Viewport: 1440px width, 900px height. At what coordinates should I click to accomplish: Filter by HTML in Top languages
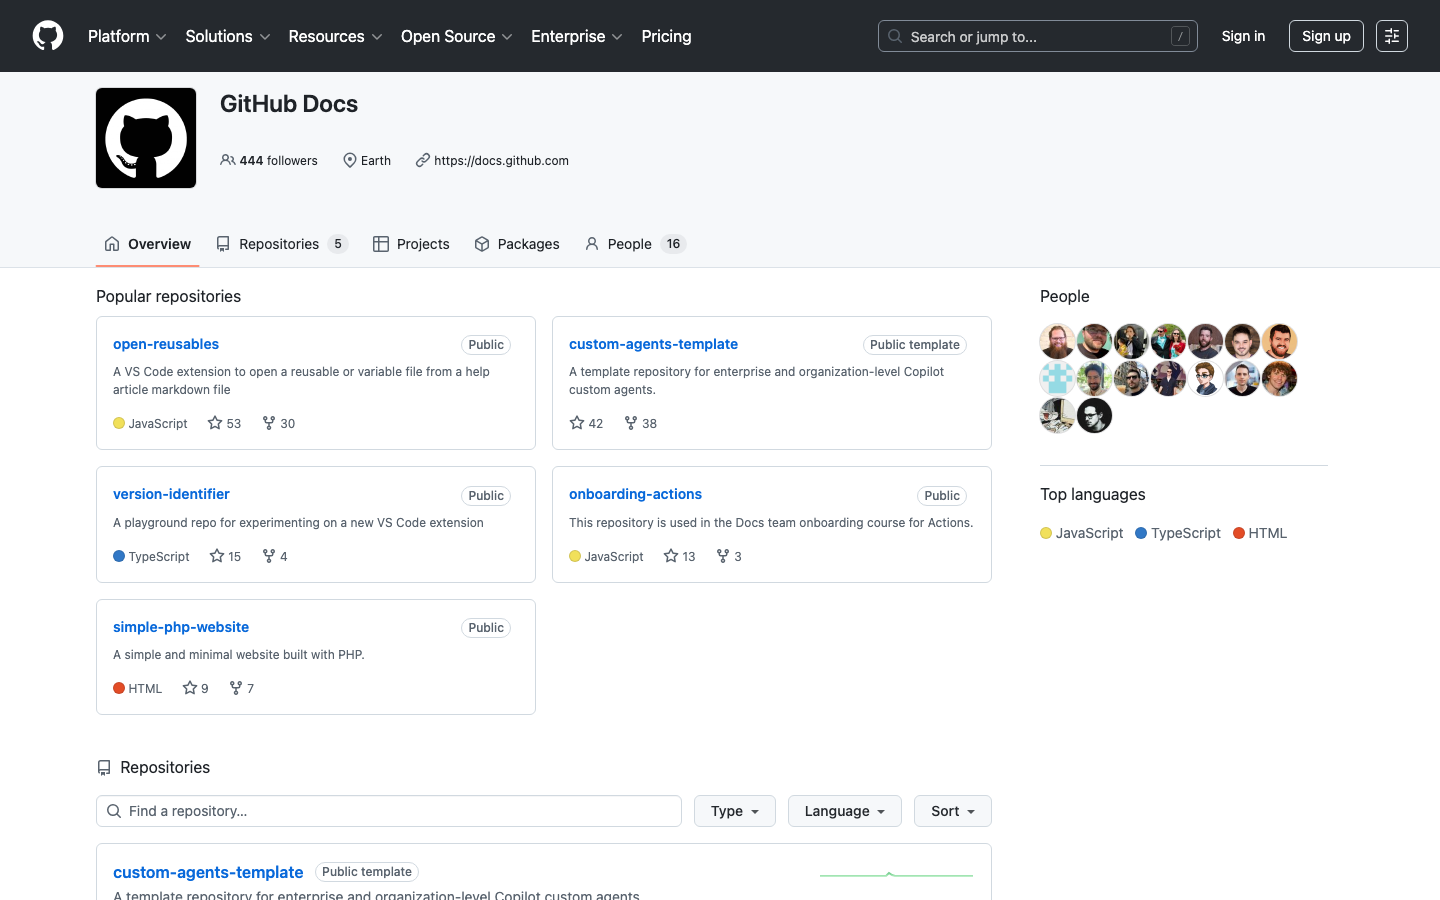tap(1260, 533)
